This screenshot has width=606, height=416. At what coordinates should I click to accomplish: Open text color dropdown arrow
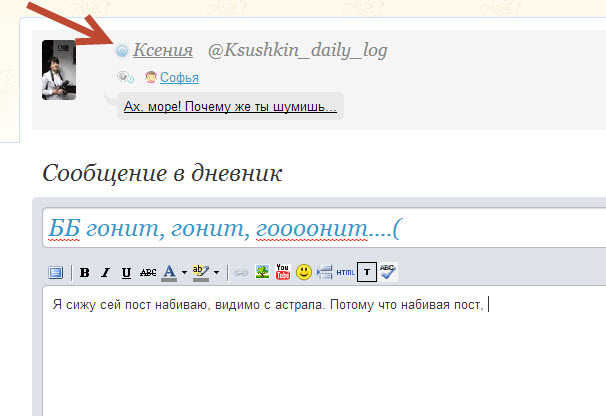coord(184,272)
